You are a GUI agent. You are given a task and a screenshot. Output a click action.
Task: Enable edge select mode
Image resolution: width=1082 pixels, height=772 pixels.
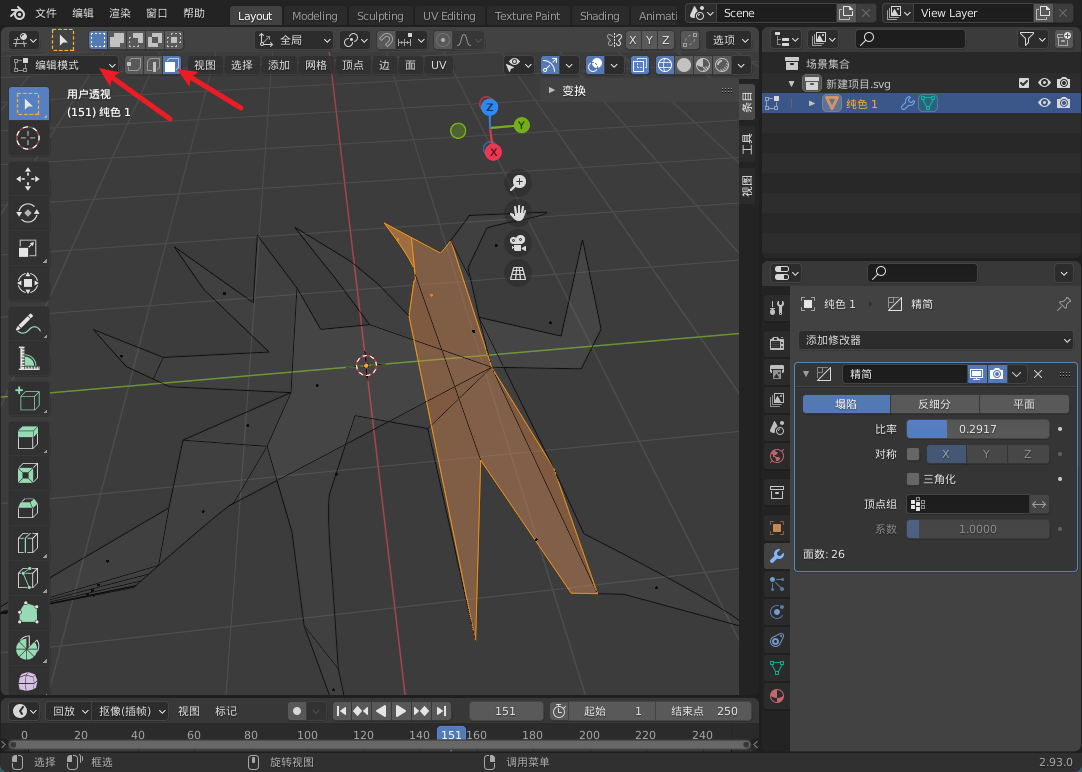153,65
